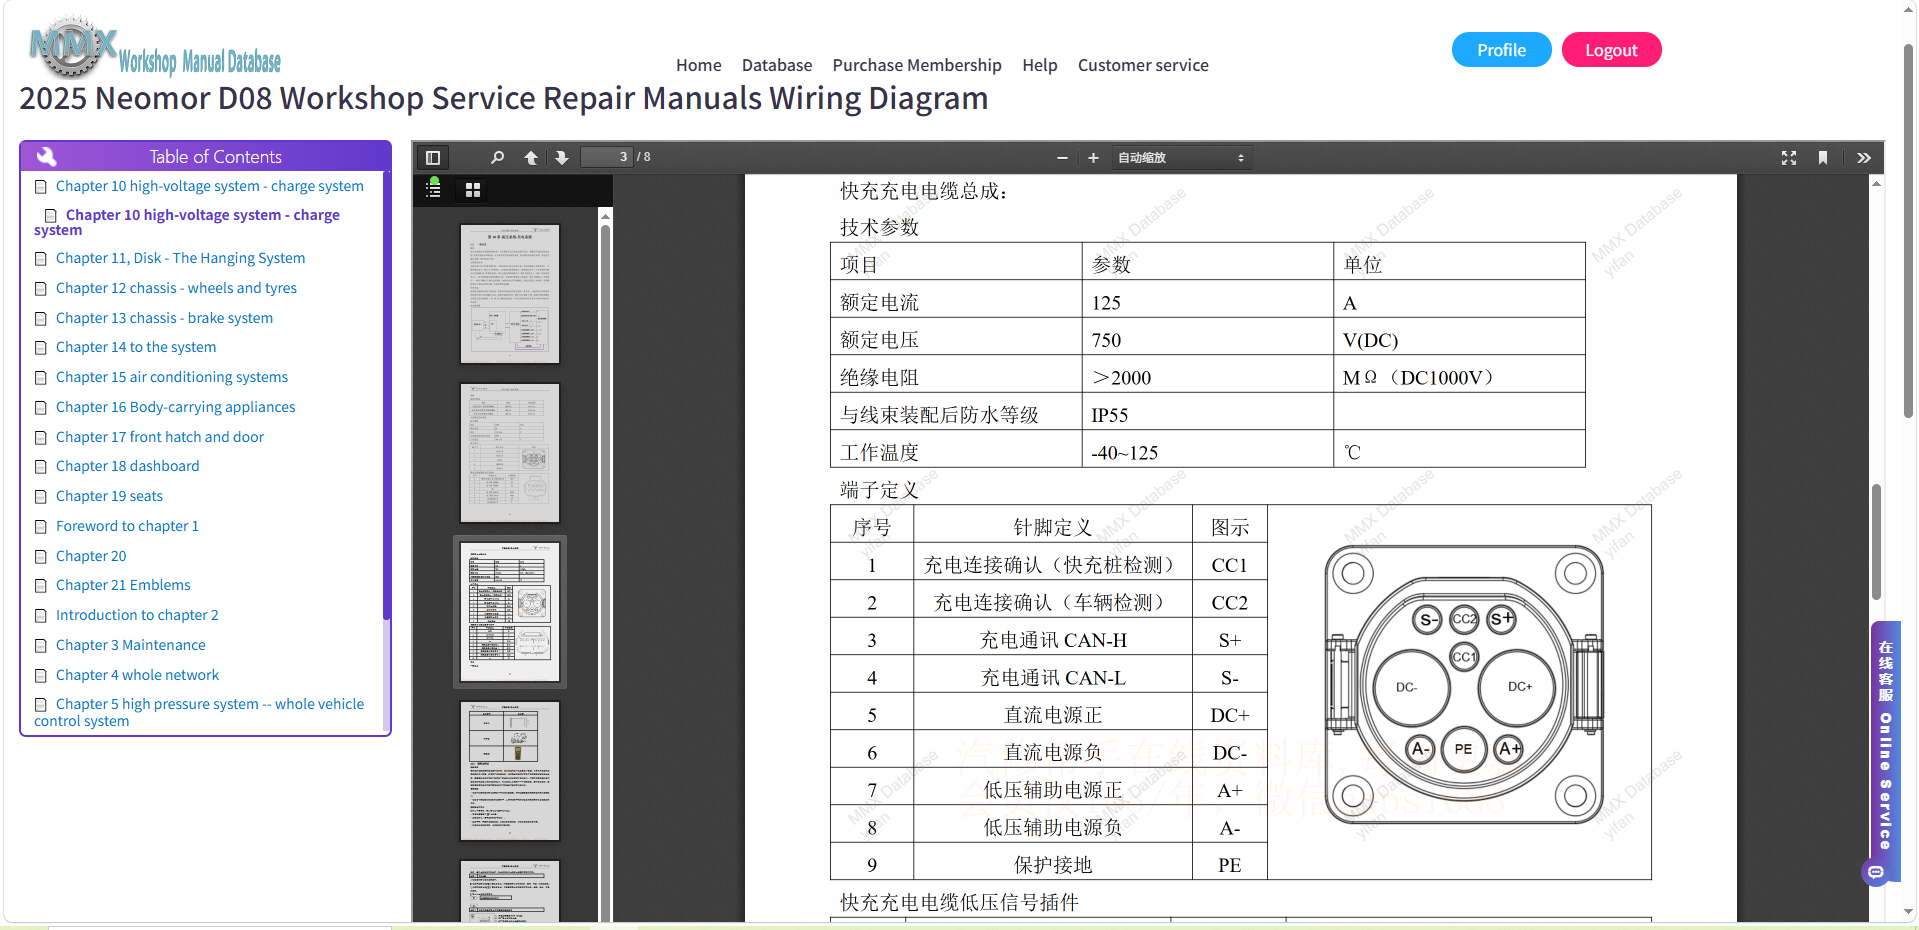Go to next page arrow

tap(562, 158)
